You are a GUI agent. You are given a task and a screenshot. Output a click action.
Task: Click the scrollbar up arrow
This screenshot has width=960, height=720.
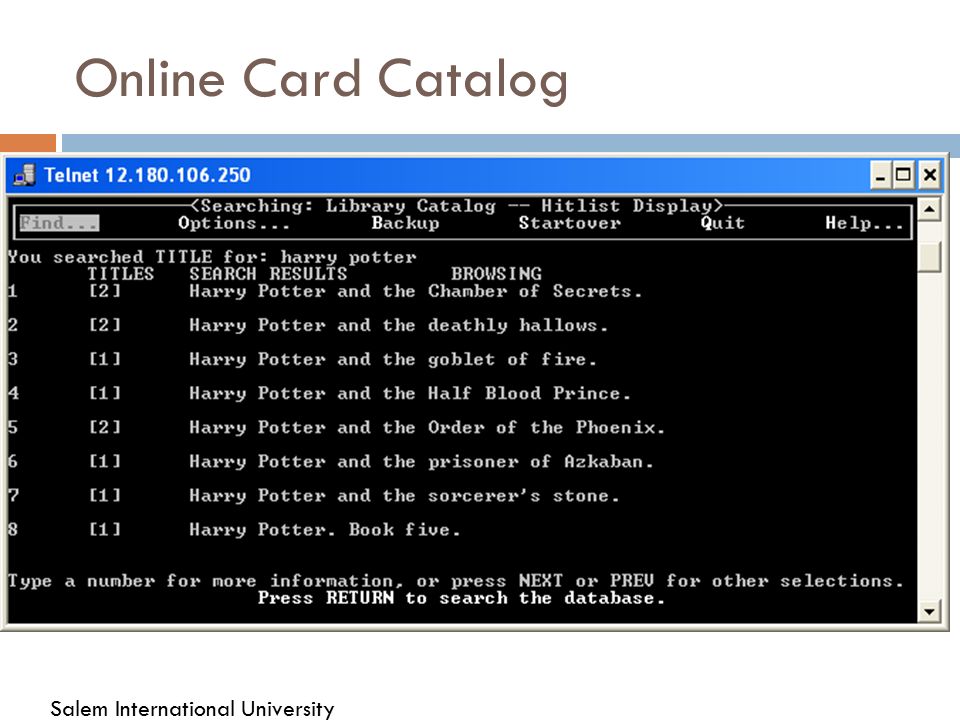coord(929,209)
